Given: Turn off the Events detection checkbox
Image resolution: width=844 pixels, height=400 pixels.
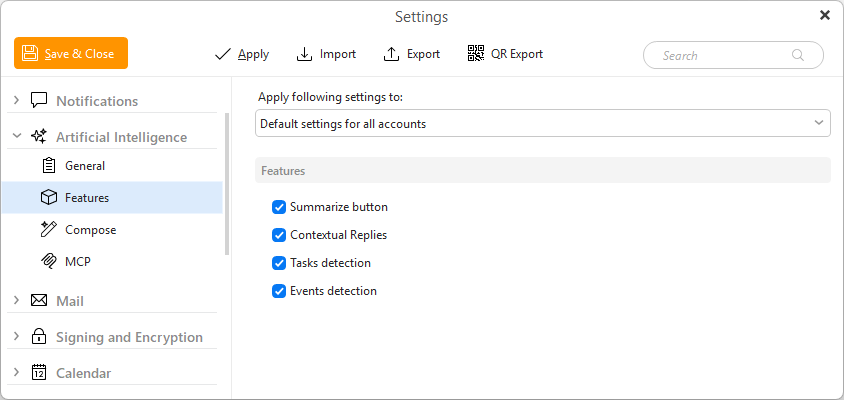Looking at the screenshot, I should 279,291.
